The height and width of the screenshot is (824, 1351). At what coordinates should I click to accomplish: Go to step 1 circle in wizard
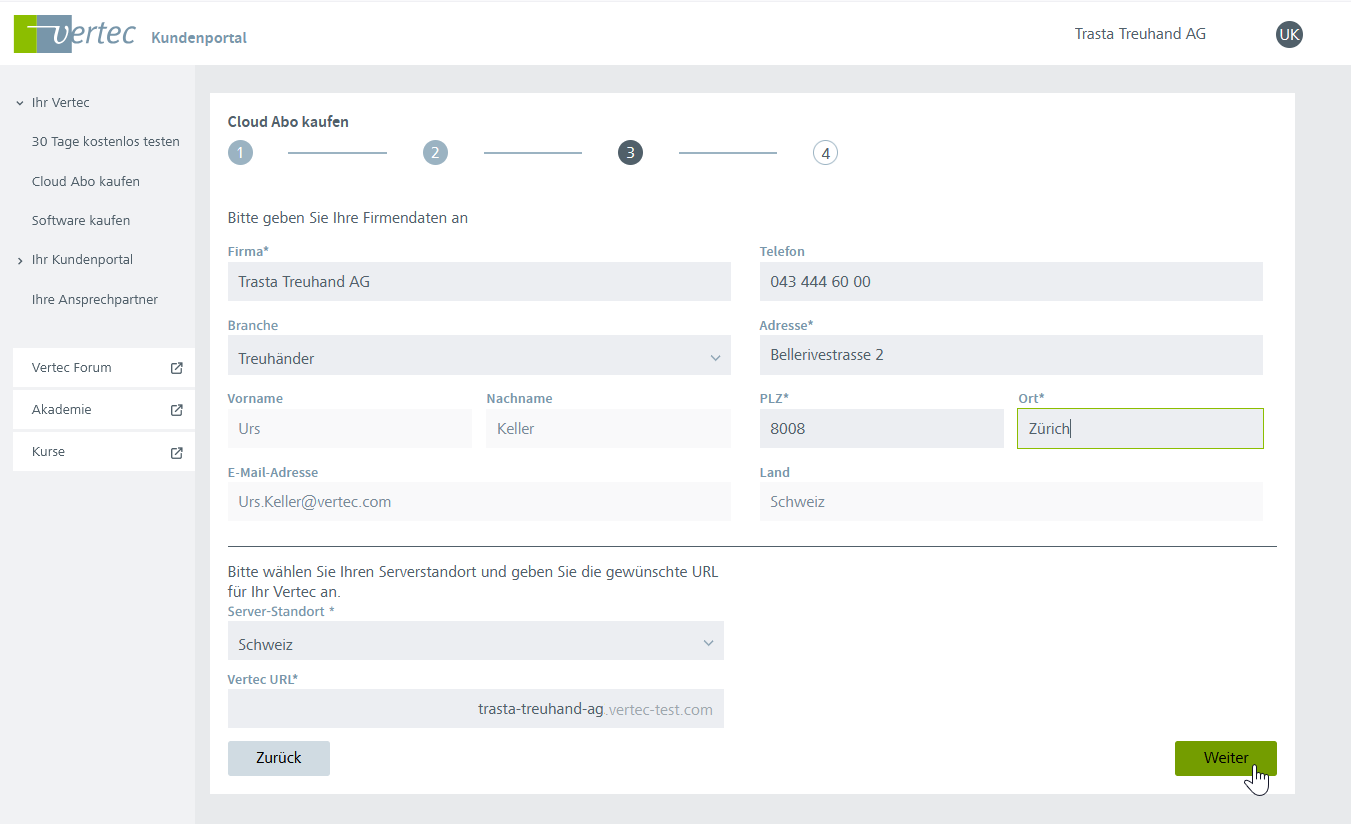point(240,153)
